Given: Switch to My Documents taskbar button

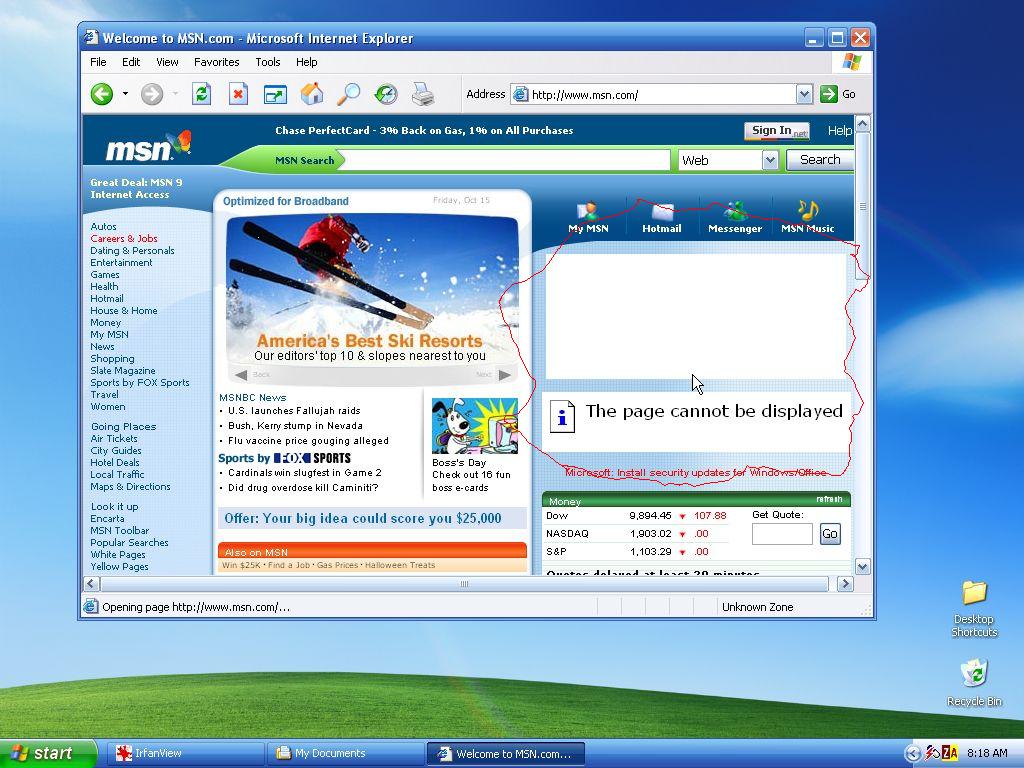Looking at the screenshot, I should click(x=345, y=753).
